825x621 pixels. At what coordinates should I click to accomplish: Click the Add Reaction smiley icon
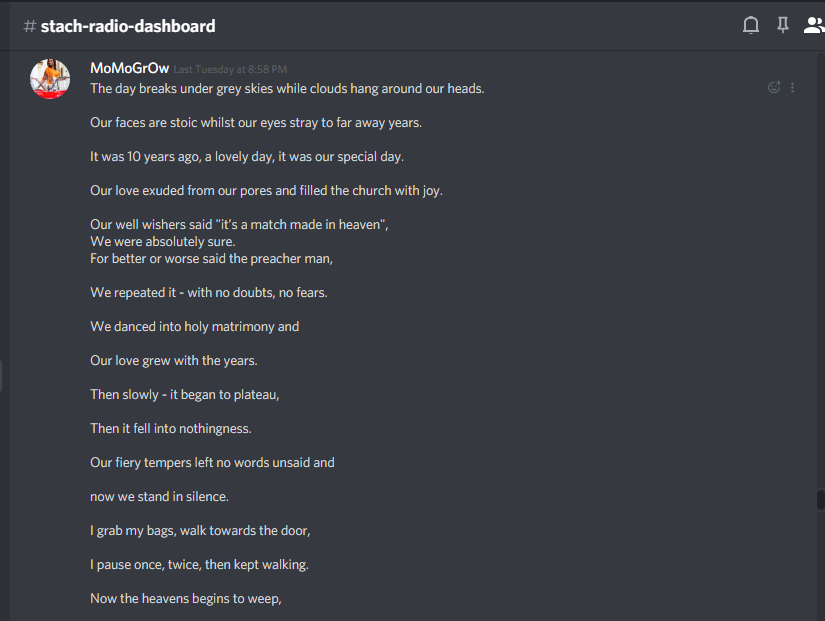point(773,87)
